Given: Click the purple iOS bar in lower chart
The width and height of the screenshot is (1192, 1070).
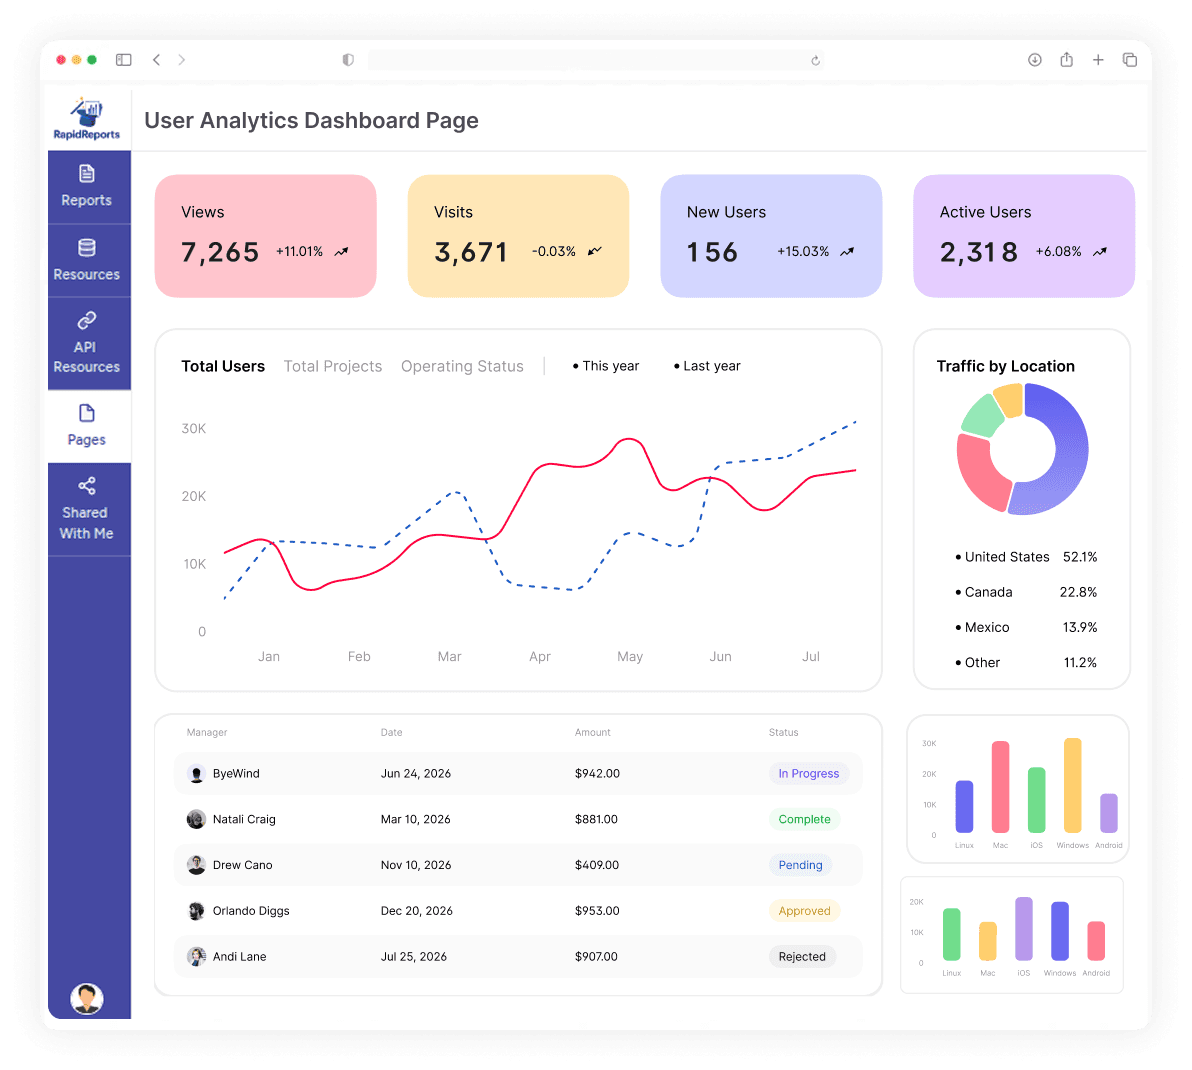Looking at the screenshot, I should [x=1024, y=929].
